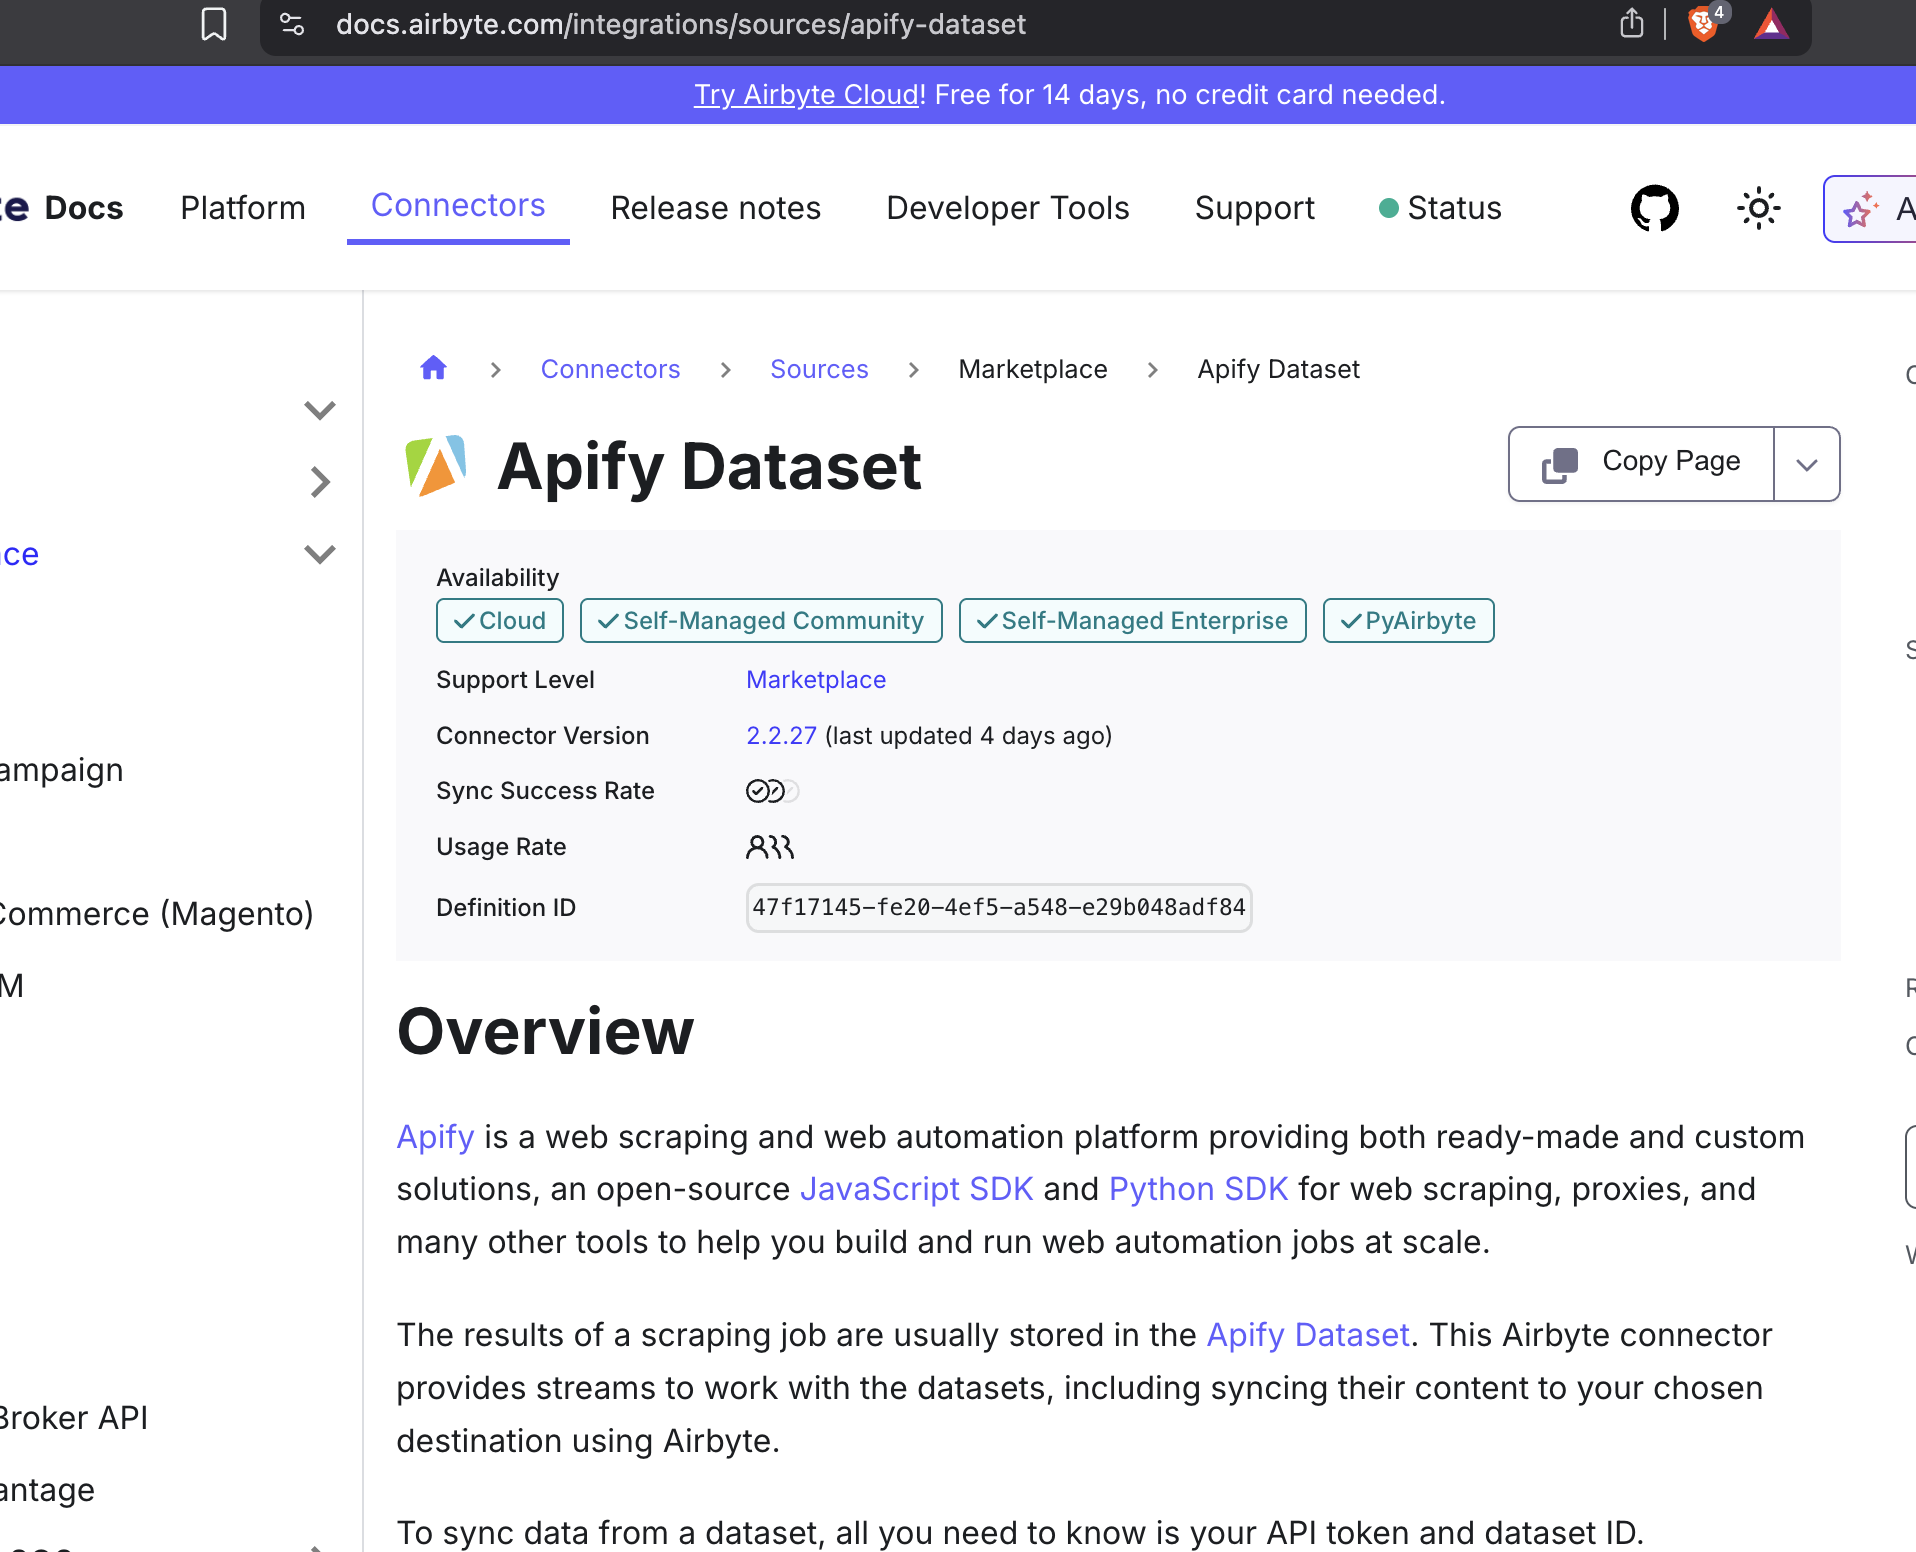The width and height of the screenshot is (1916, 1552).
Task: Open the GitHub repository icon
Action: click(x=1654, y=208)
